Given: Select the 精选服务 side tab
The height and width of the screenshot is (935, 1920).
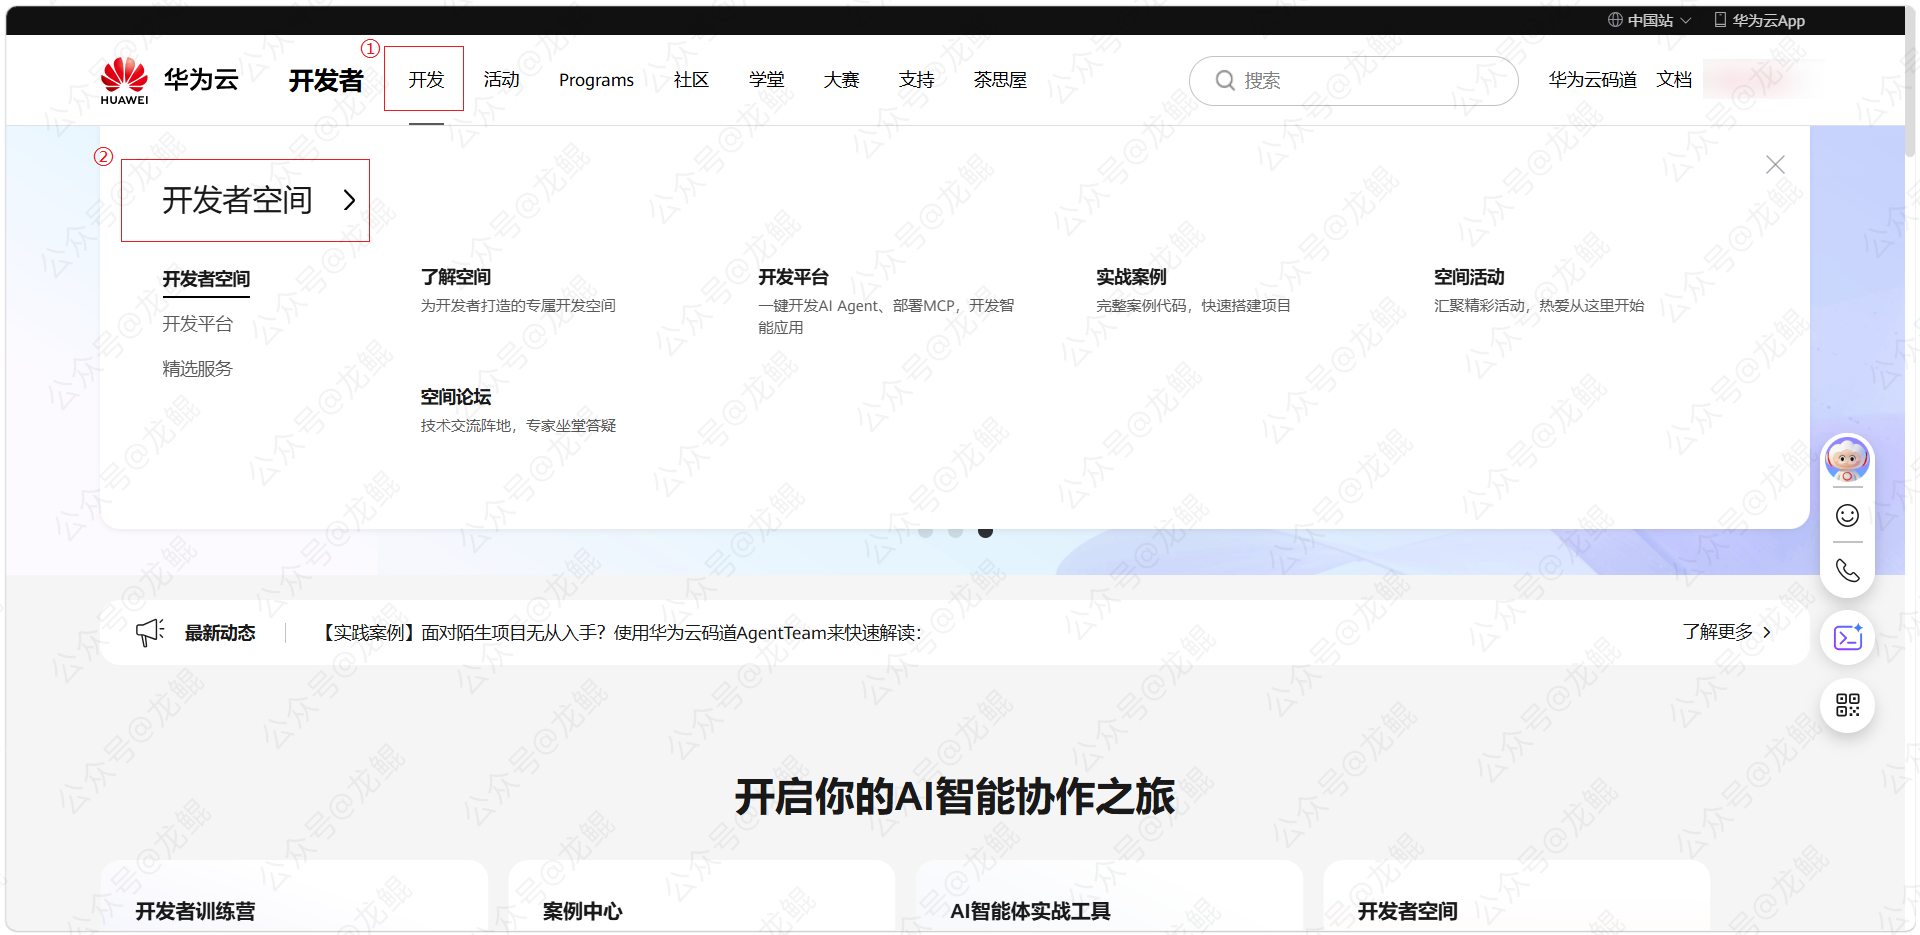Looking at the screenshot, I should click(198, 369).
